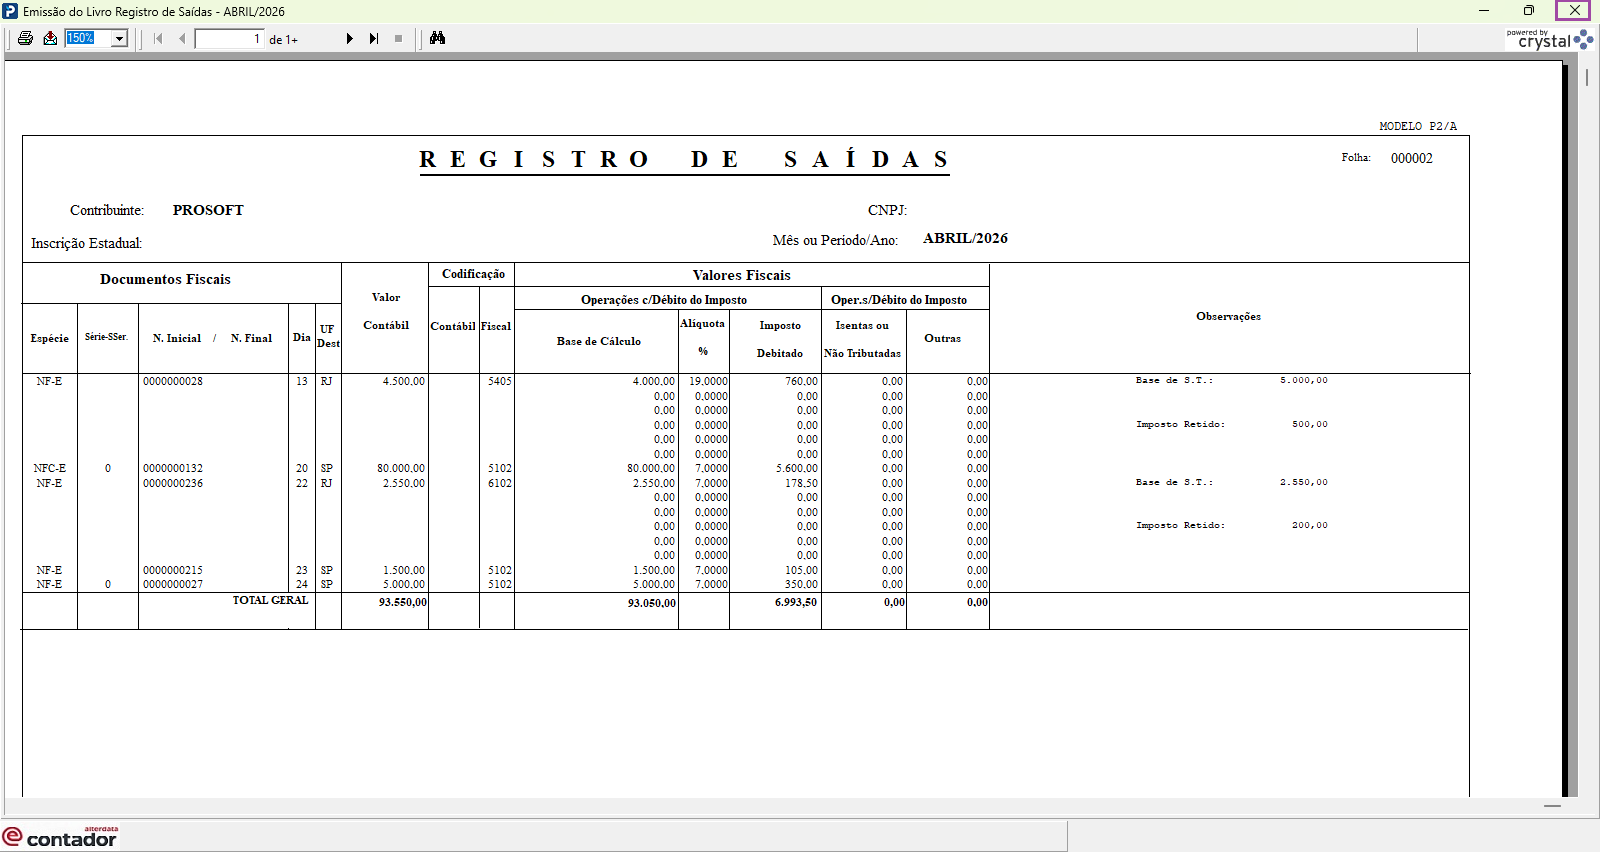This screenshot has height=852, width=1600.
Task: Click the CNPJ label
Action: click(887, 210)
